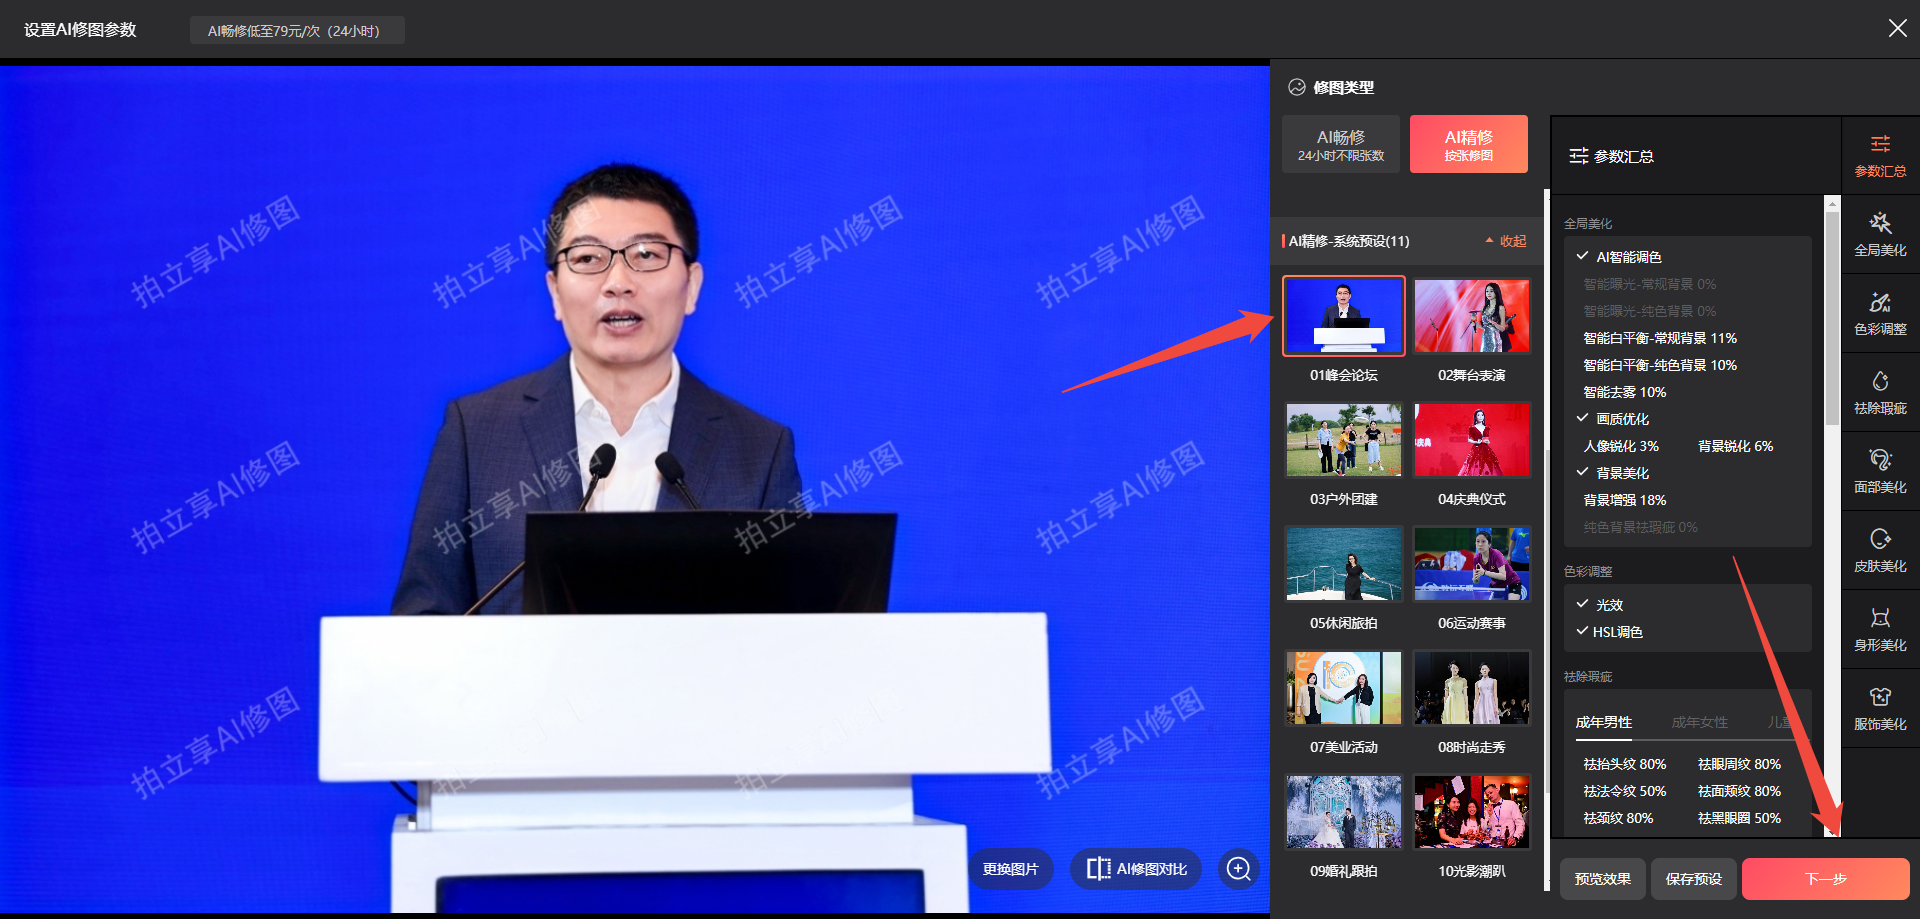Select the 成年男性 tab
Image resolution: width=1920 pixels, height=919 pixels.
(x=1603, y=721)
